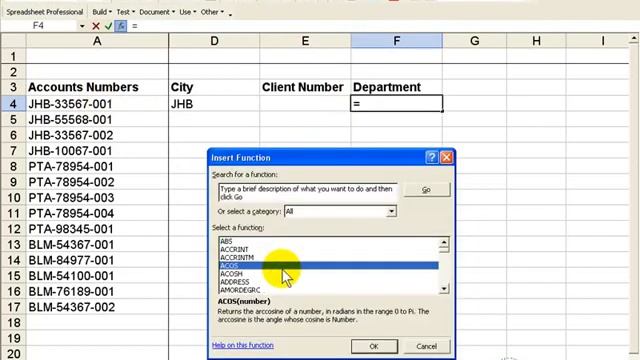Click the City header cell
Screen dimensions: 640x360
tap(214, 87)
